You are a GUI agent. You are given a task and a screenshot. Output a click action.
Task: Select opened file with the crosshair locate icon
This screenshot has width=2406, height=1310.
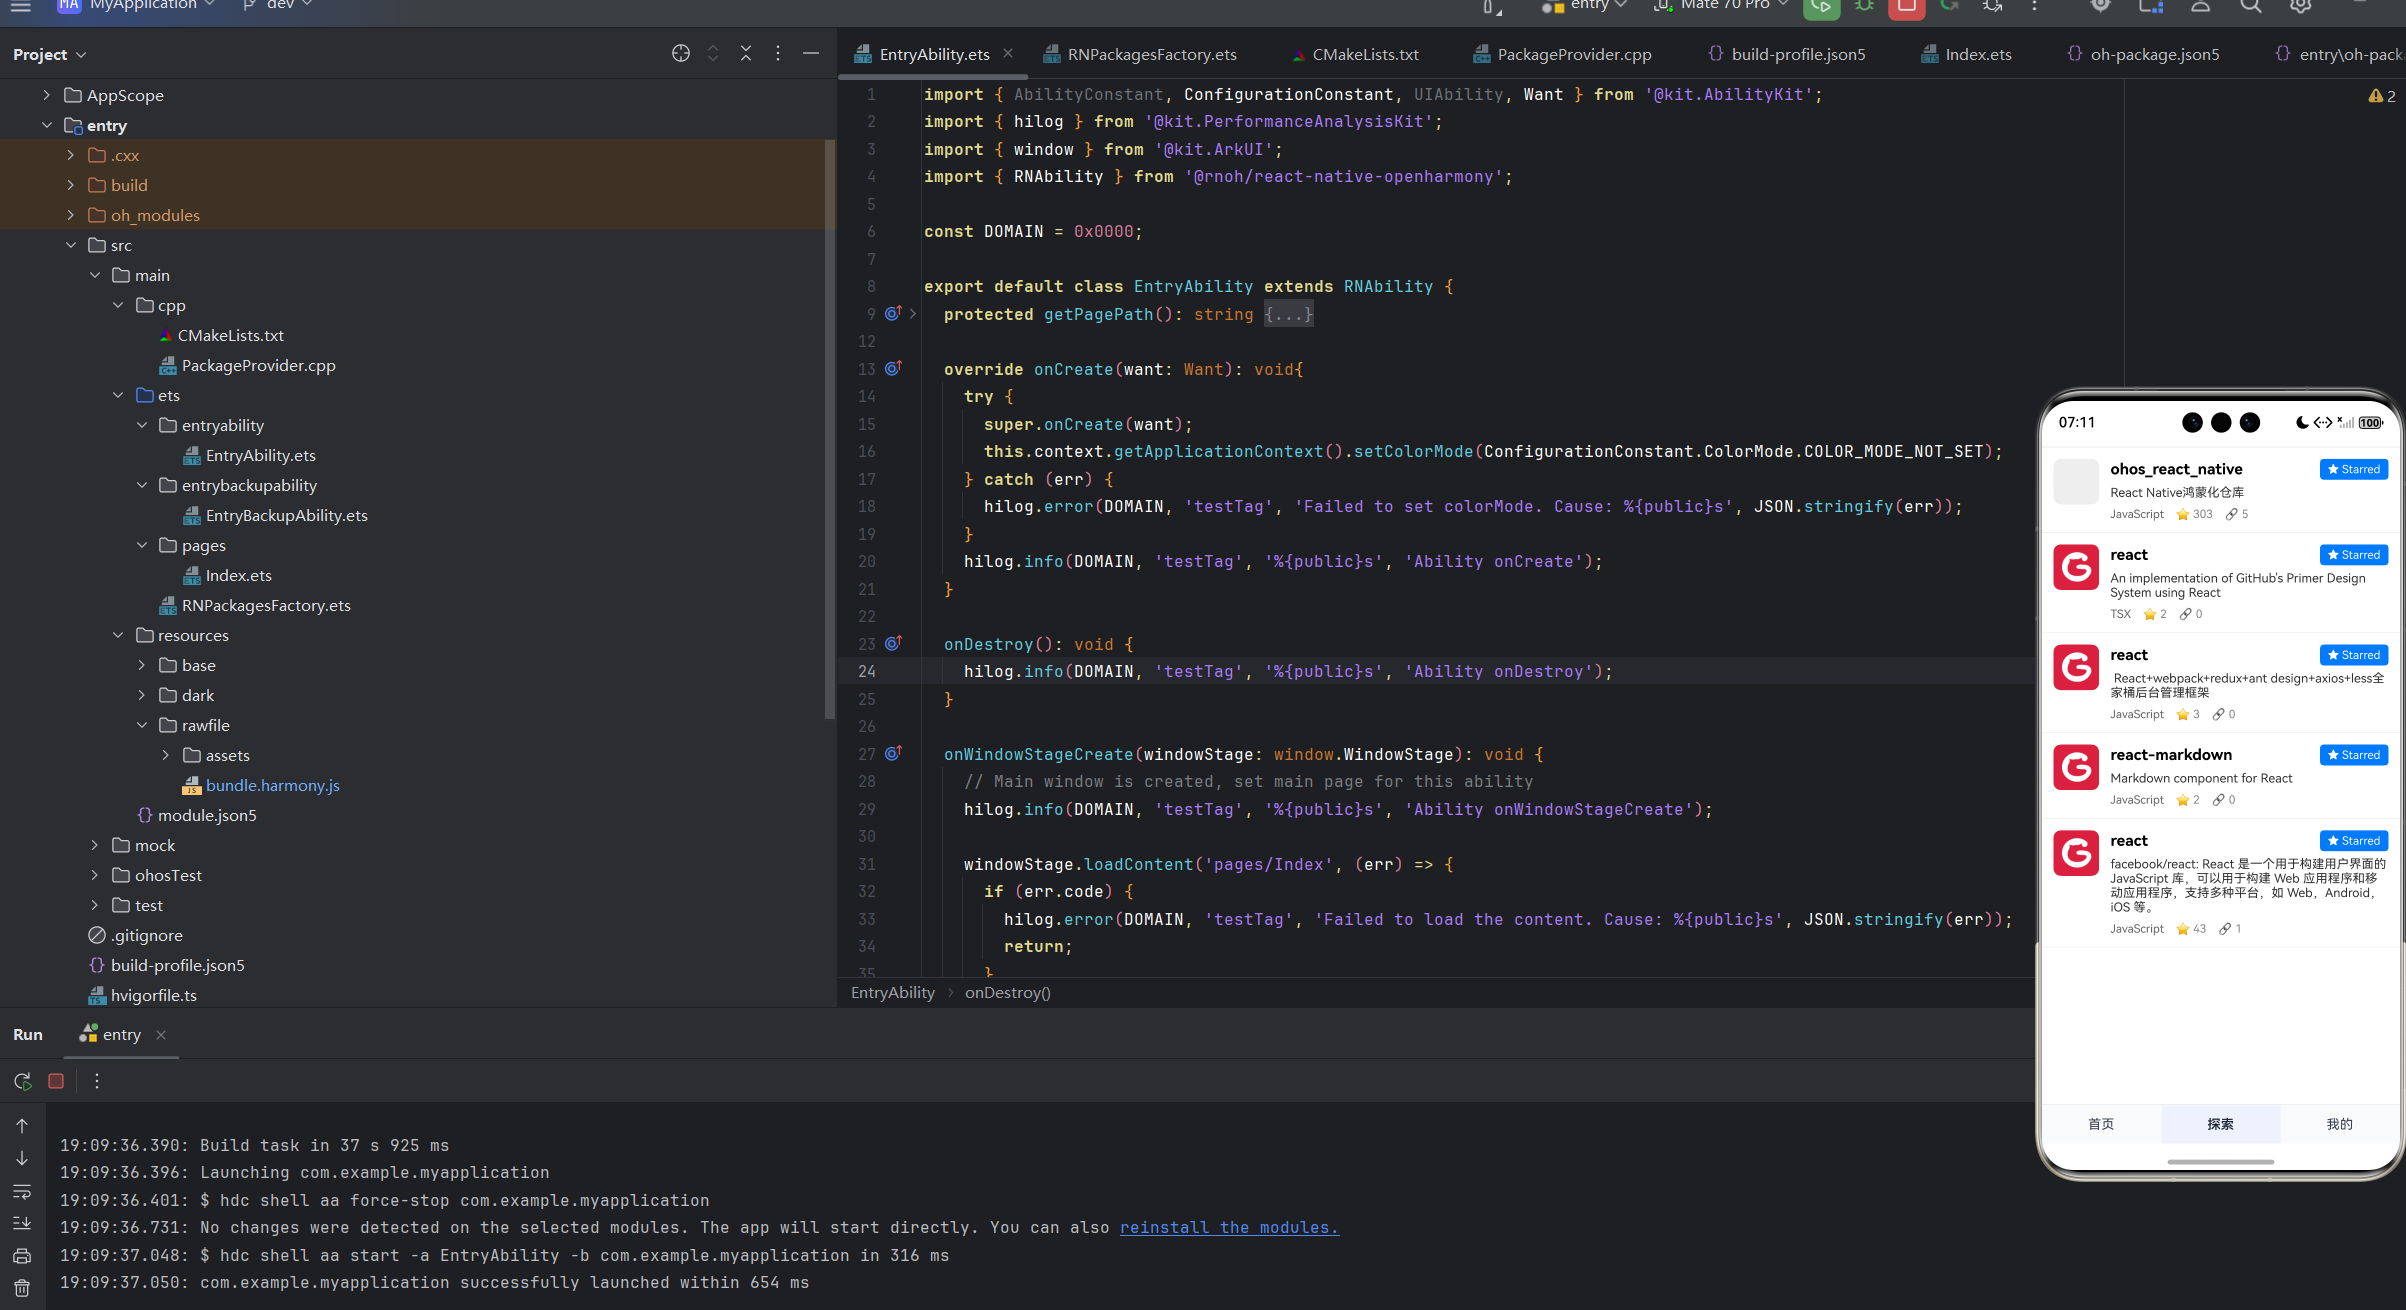681,54
